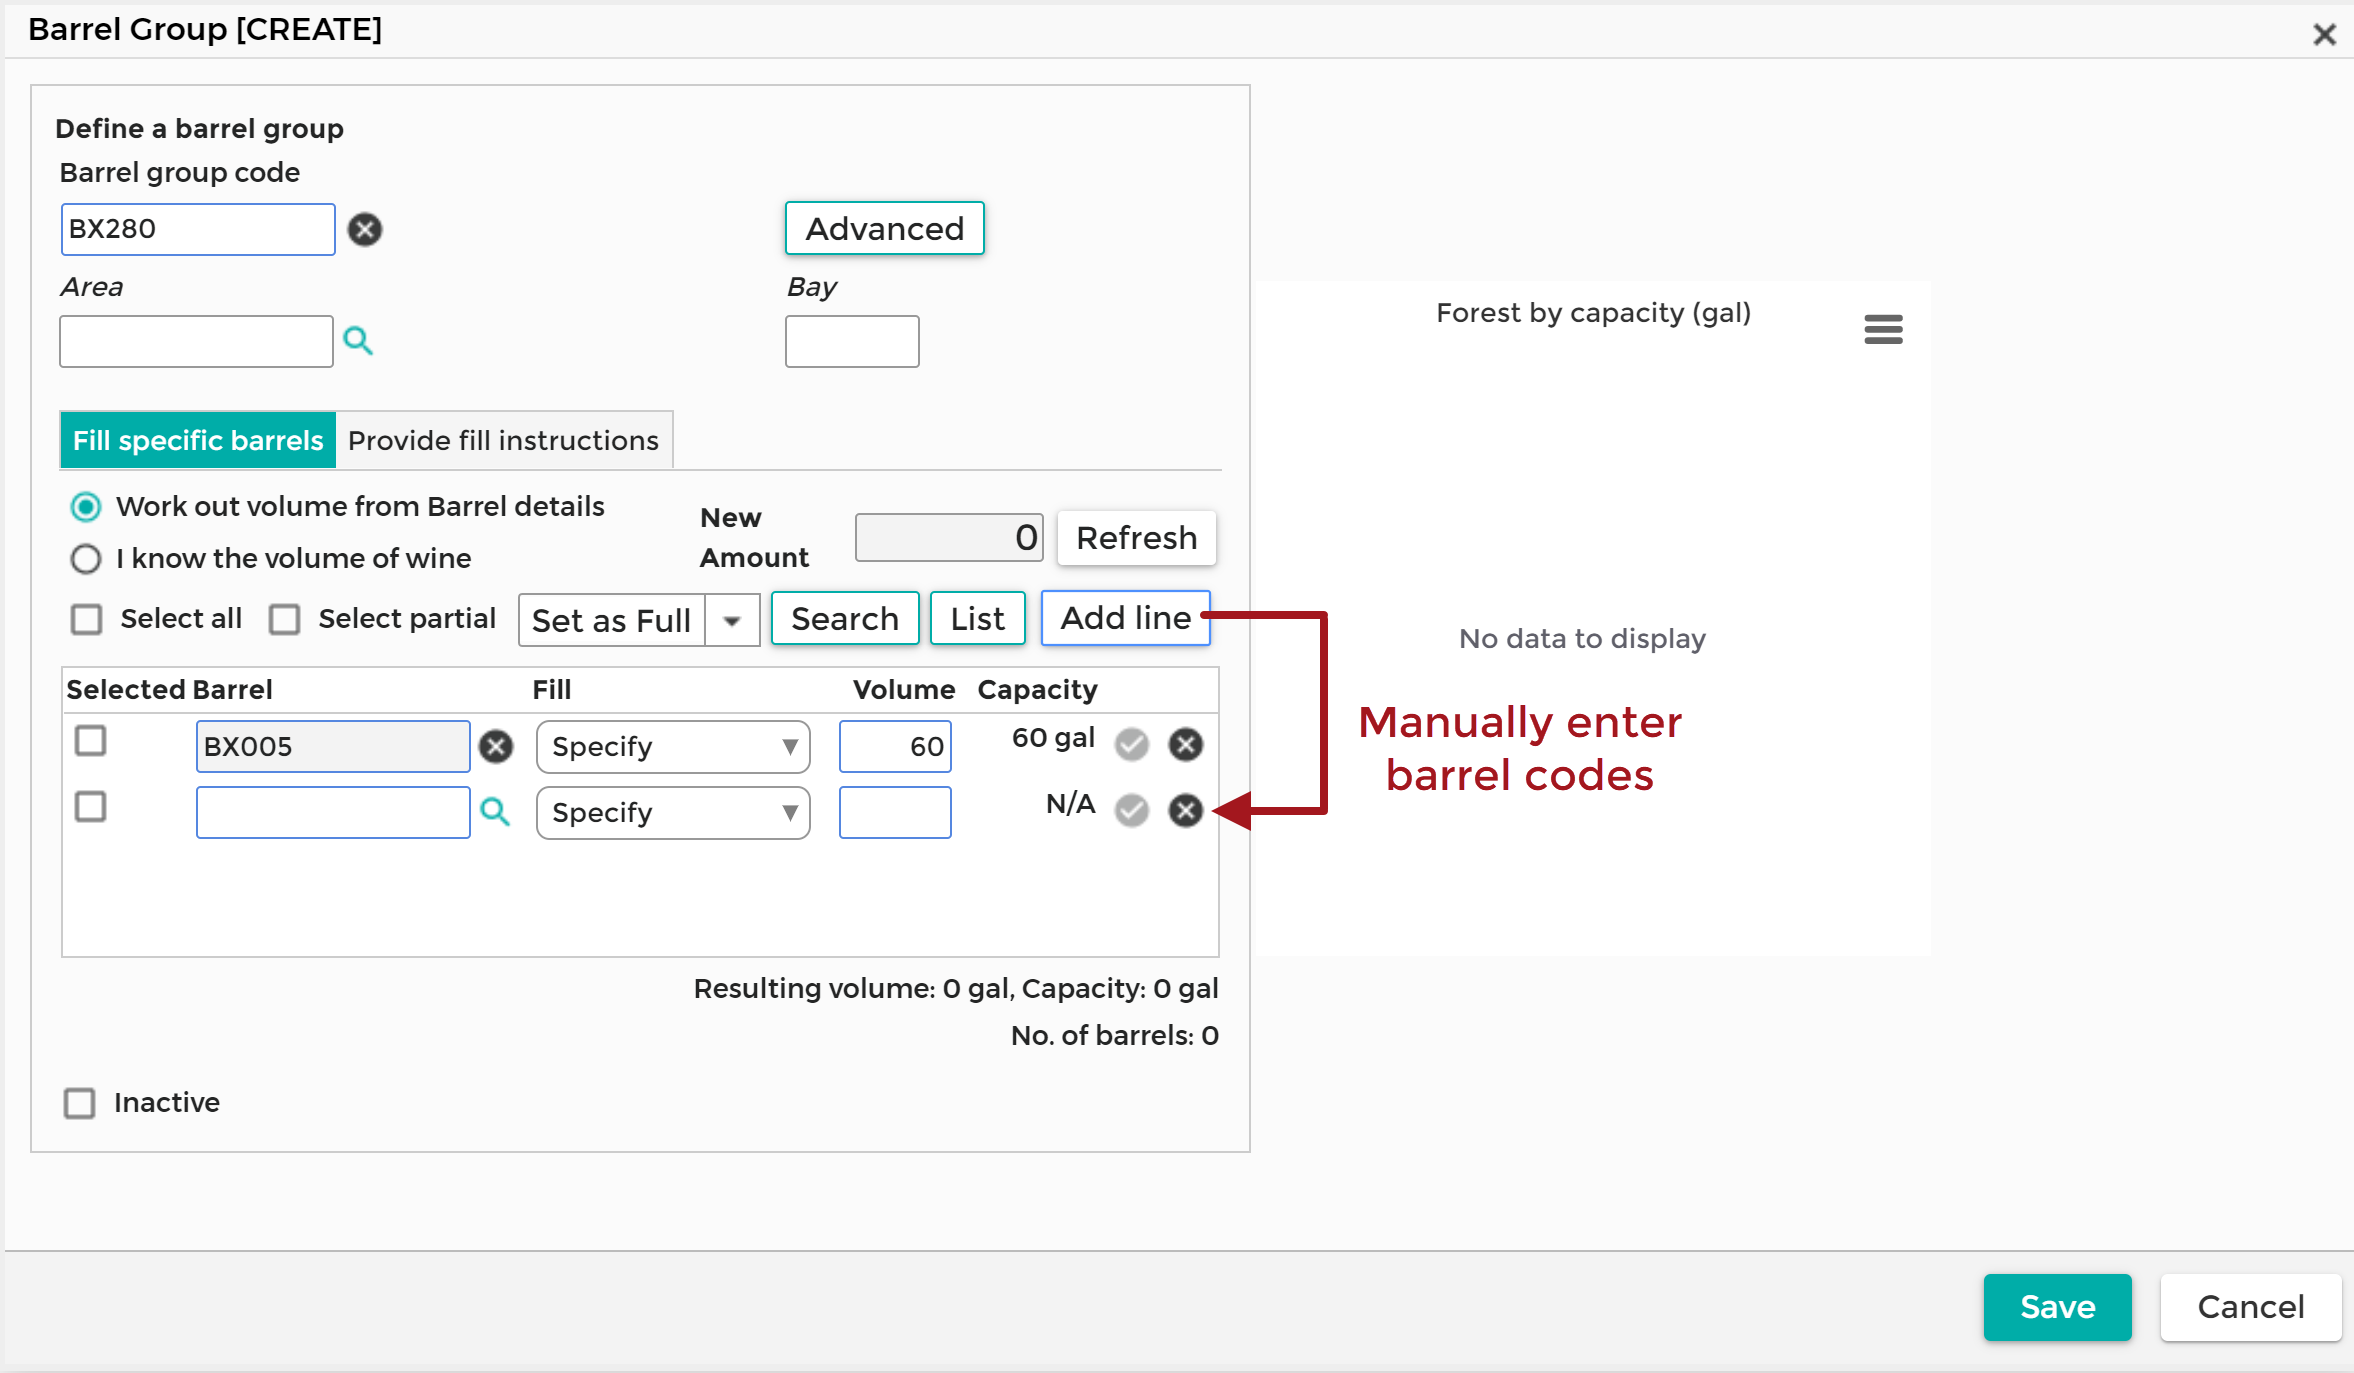Image resolution: width=2354 pixels, height=1373 pixels.
Task: Switch to Fill specific barrels tab
Action: (198, 441)
